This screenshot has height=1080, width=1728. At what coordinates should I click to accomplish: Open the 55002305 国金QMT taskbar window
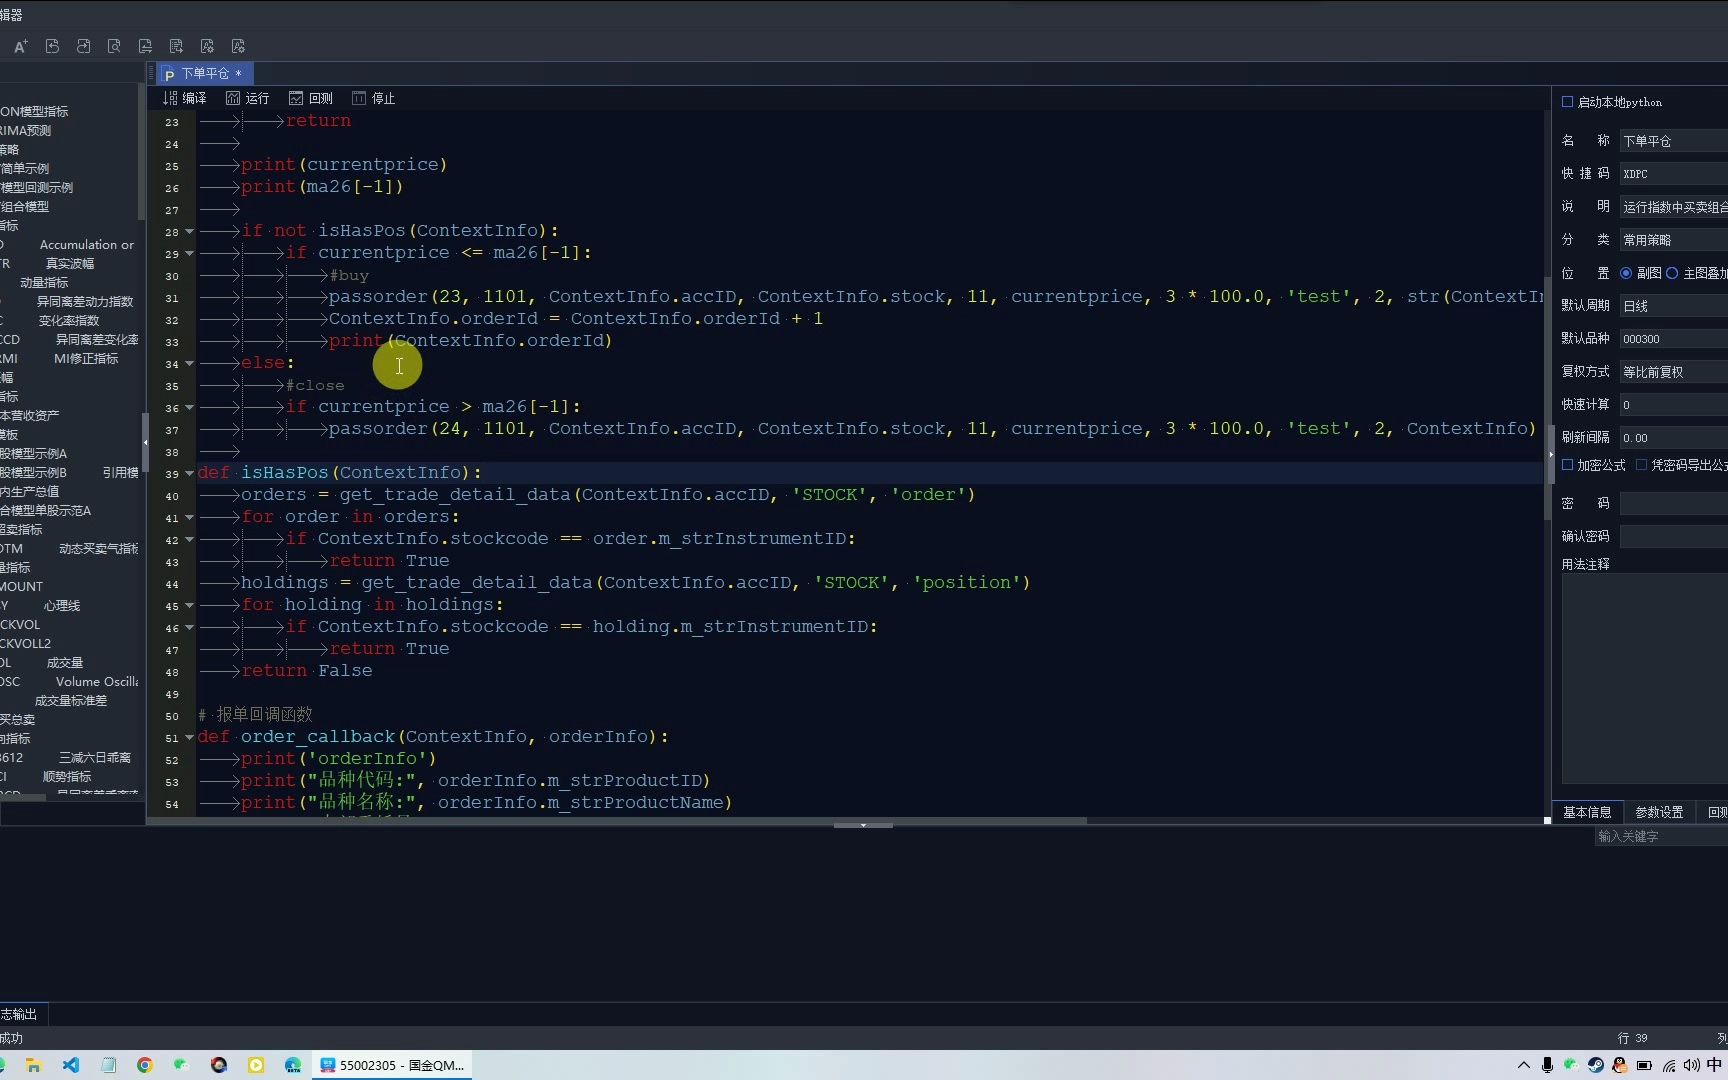point(393,1065)
